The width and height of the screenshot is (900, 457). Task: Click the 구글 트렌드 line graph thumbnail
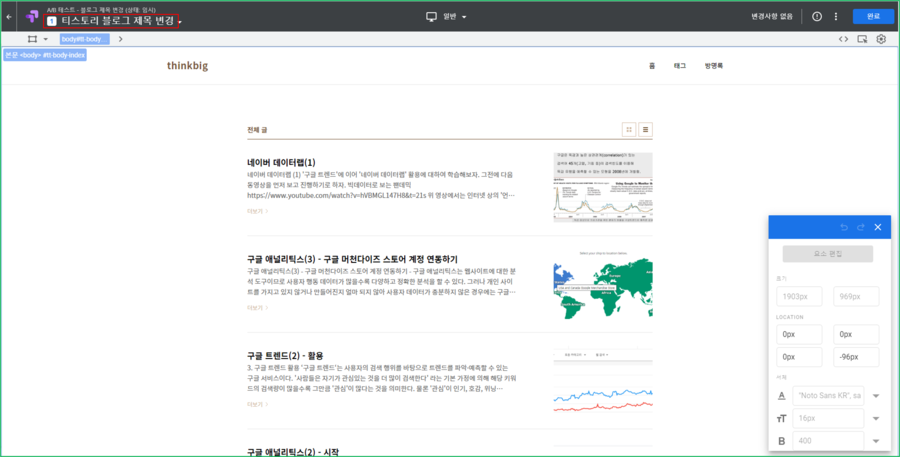click(603, 381)
